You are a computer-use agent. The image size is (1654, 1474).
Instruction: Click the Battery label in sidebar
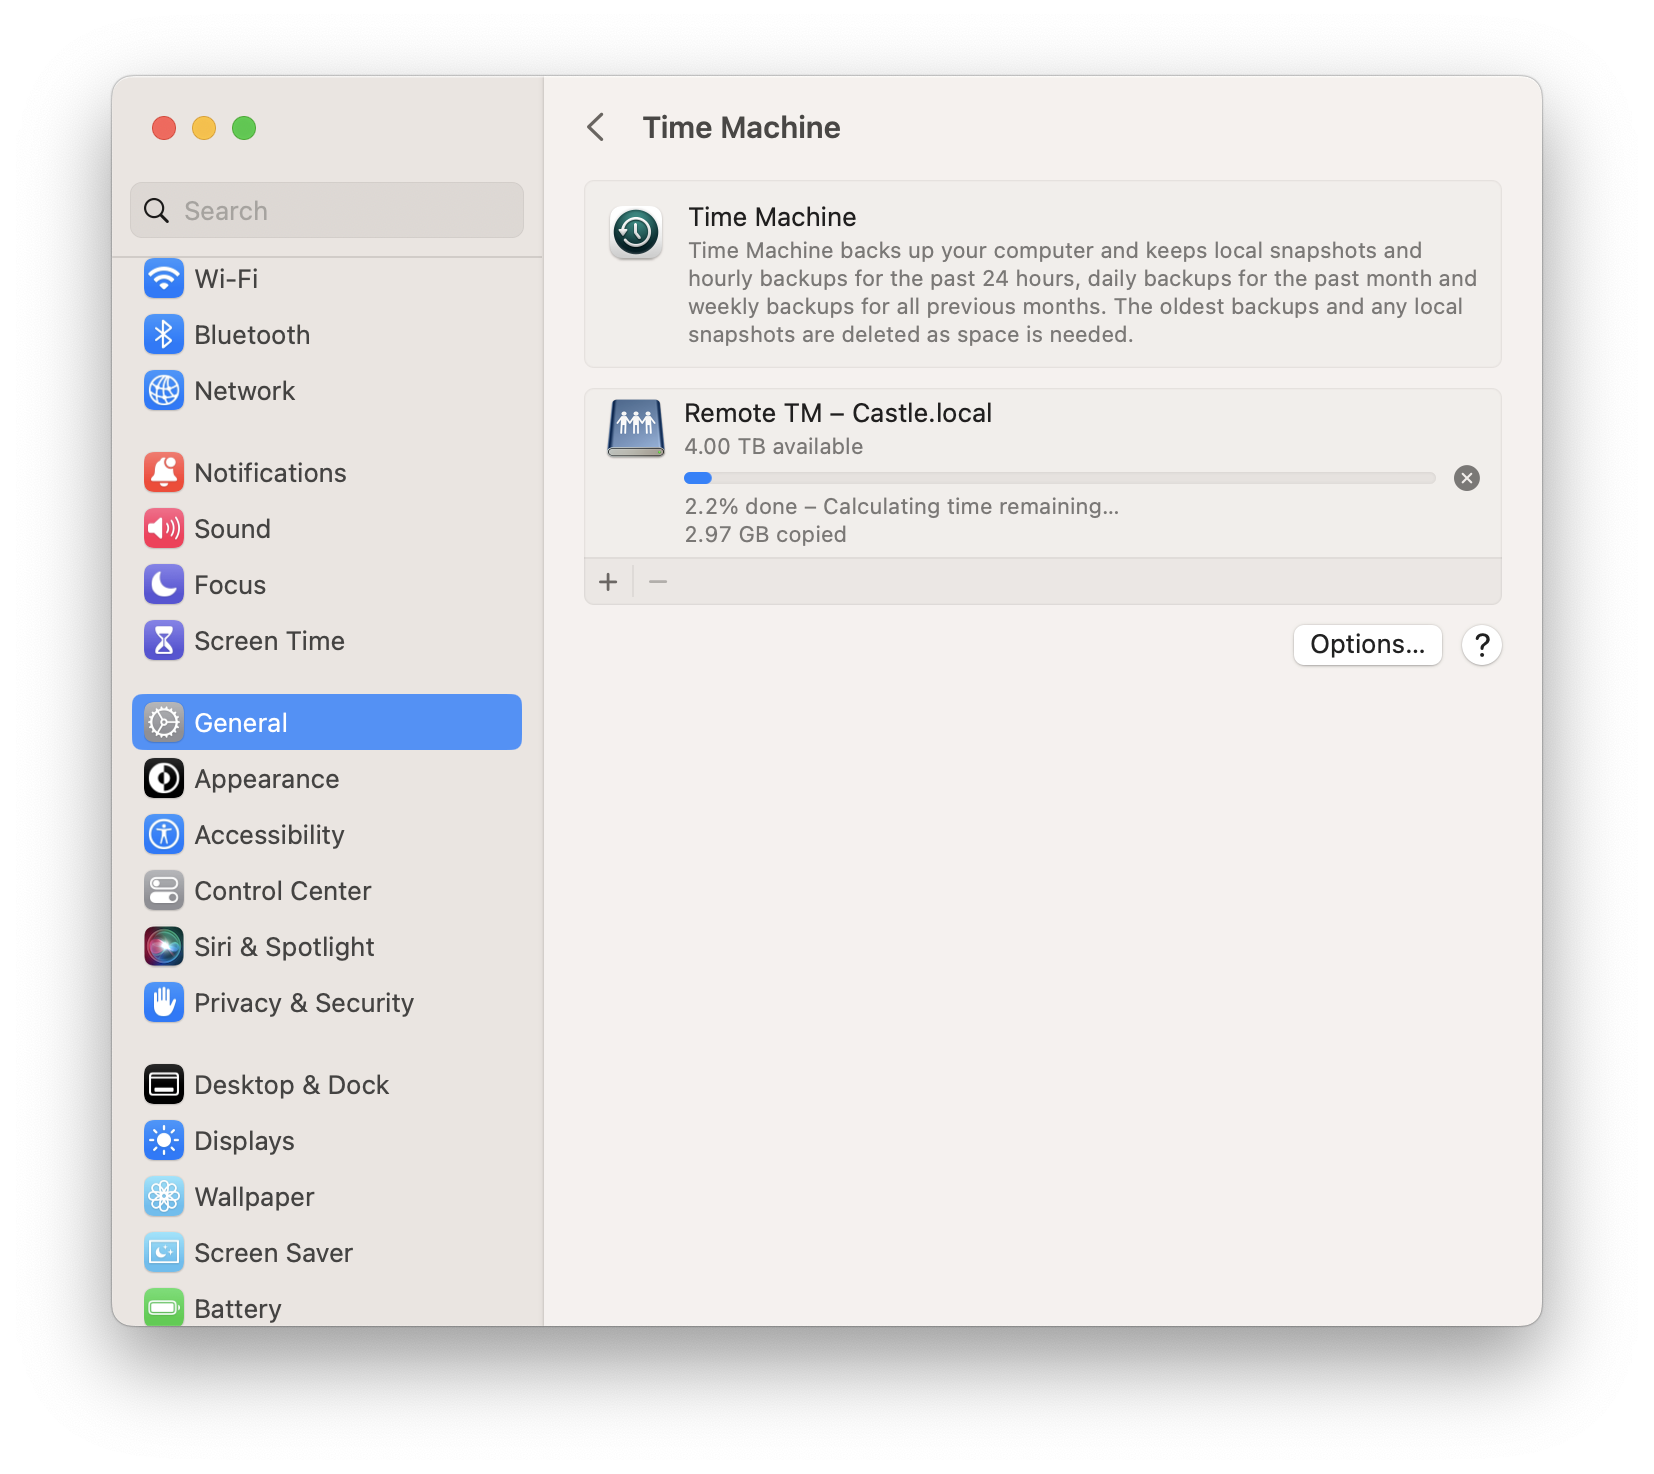(x=238, y=1309)
